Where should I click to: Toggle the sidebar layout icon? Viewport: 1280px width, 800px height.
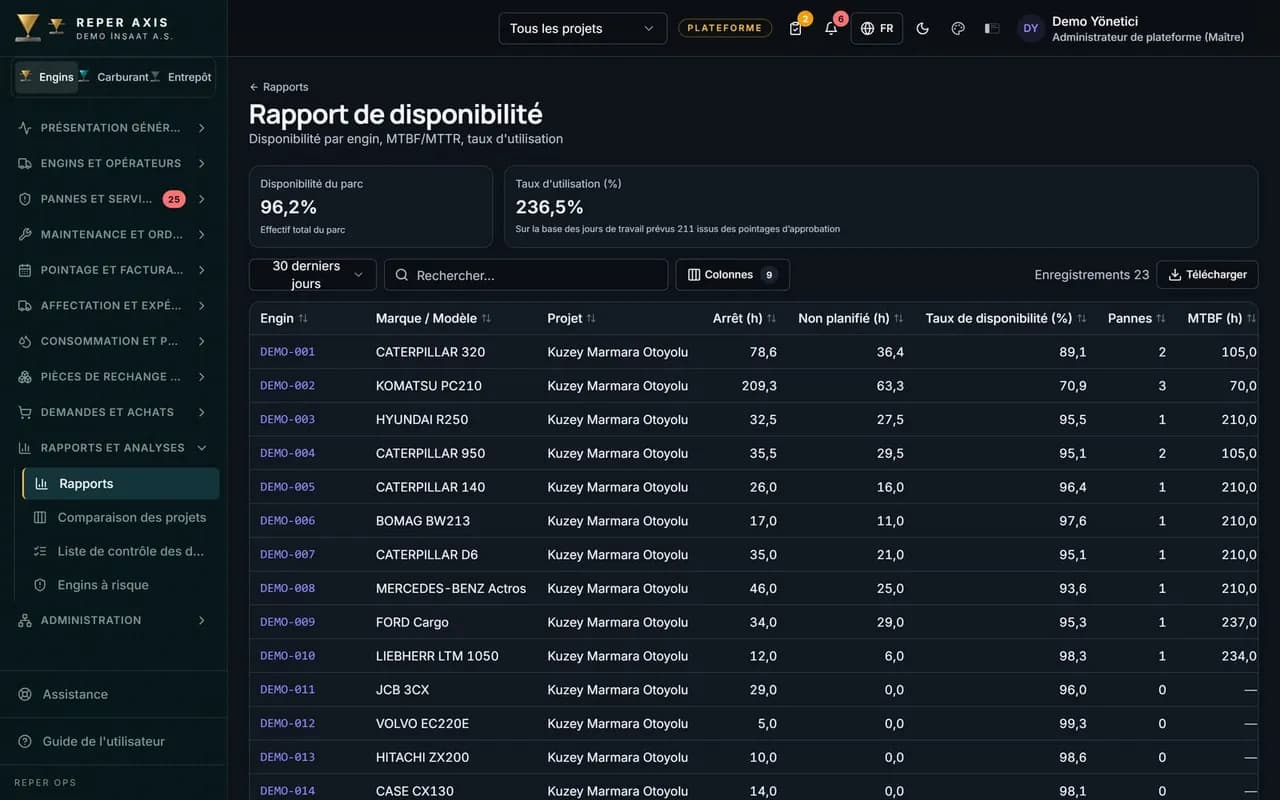tap(992, 28)
